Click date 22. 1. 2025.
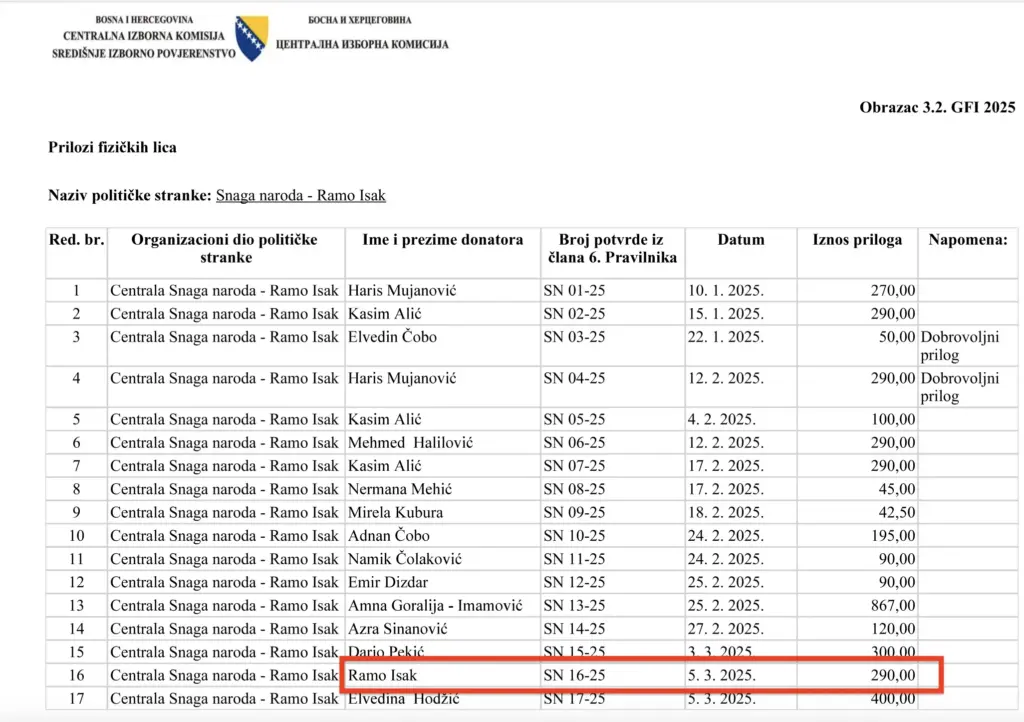 pos(726,337)
